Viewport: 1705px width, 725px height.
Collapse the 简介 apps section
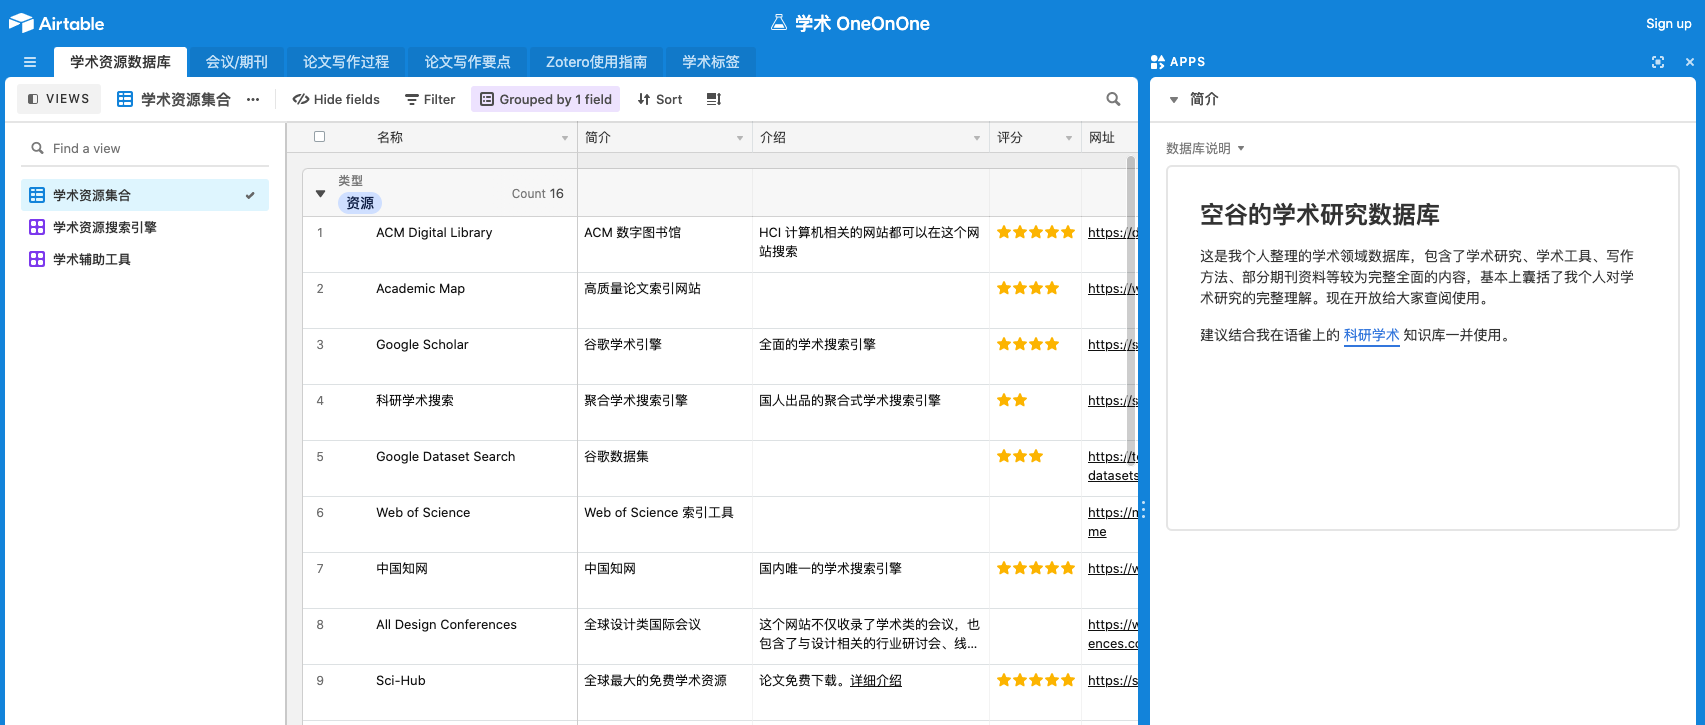1174,100
